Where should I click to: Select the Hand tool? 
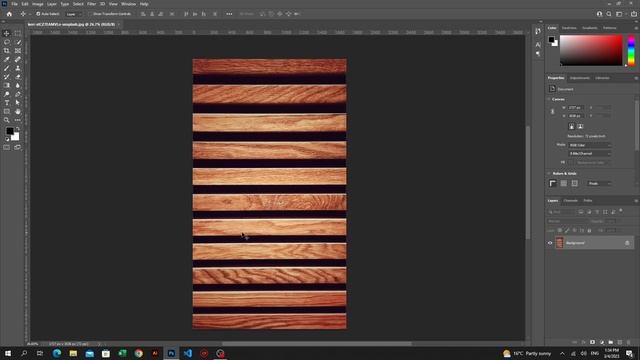click(18, 111)
